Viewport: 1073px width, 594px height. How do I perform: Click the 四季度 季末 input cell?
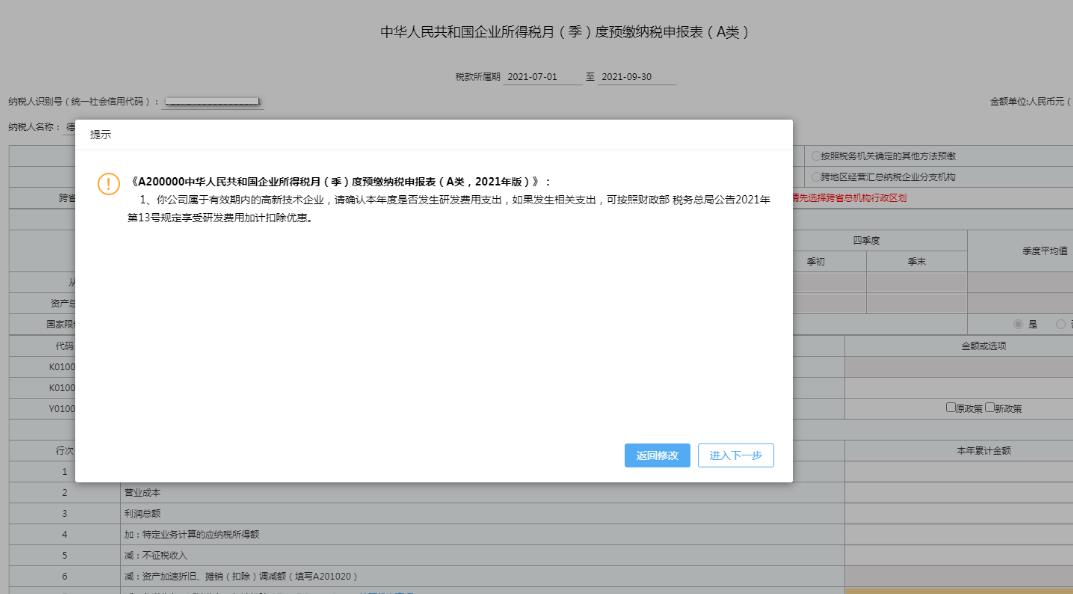click(917, 282)
